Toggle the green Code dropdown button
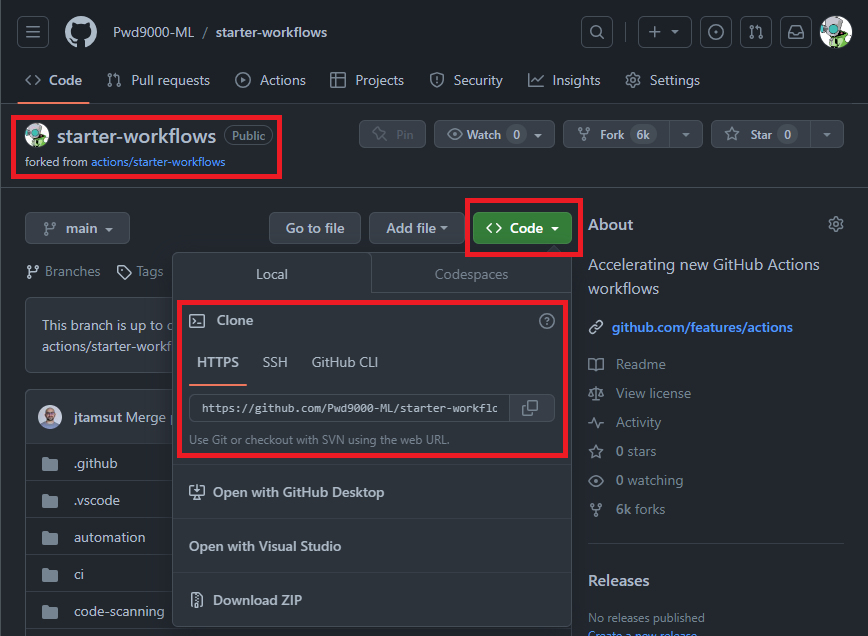 point(522,228)
